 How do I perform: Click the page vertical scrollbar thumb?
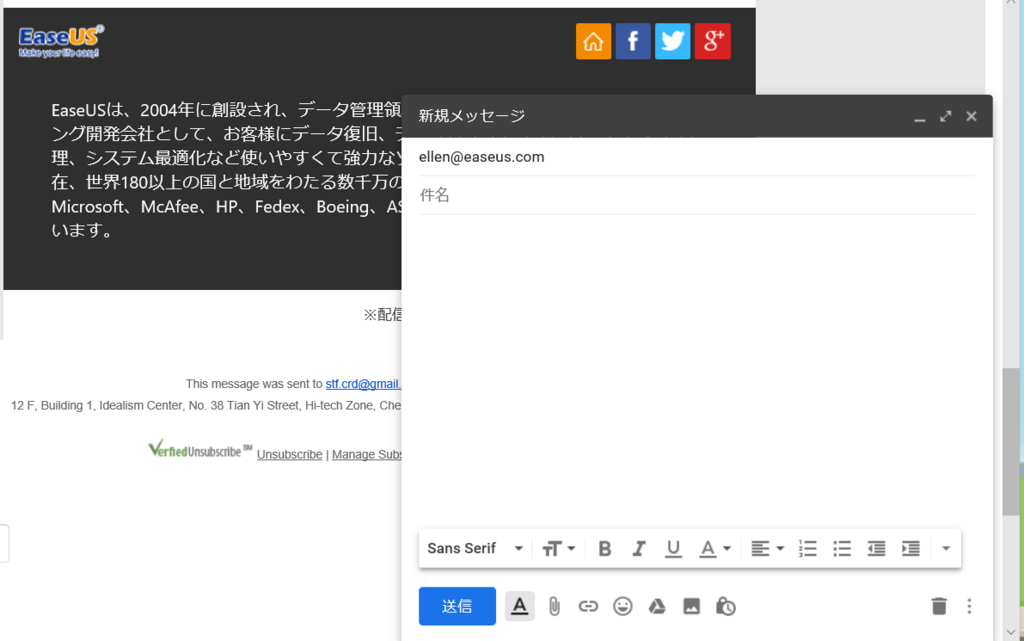pos(1011,442)
